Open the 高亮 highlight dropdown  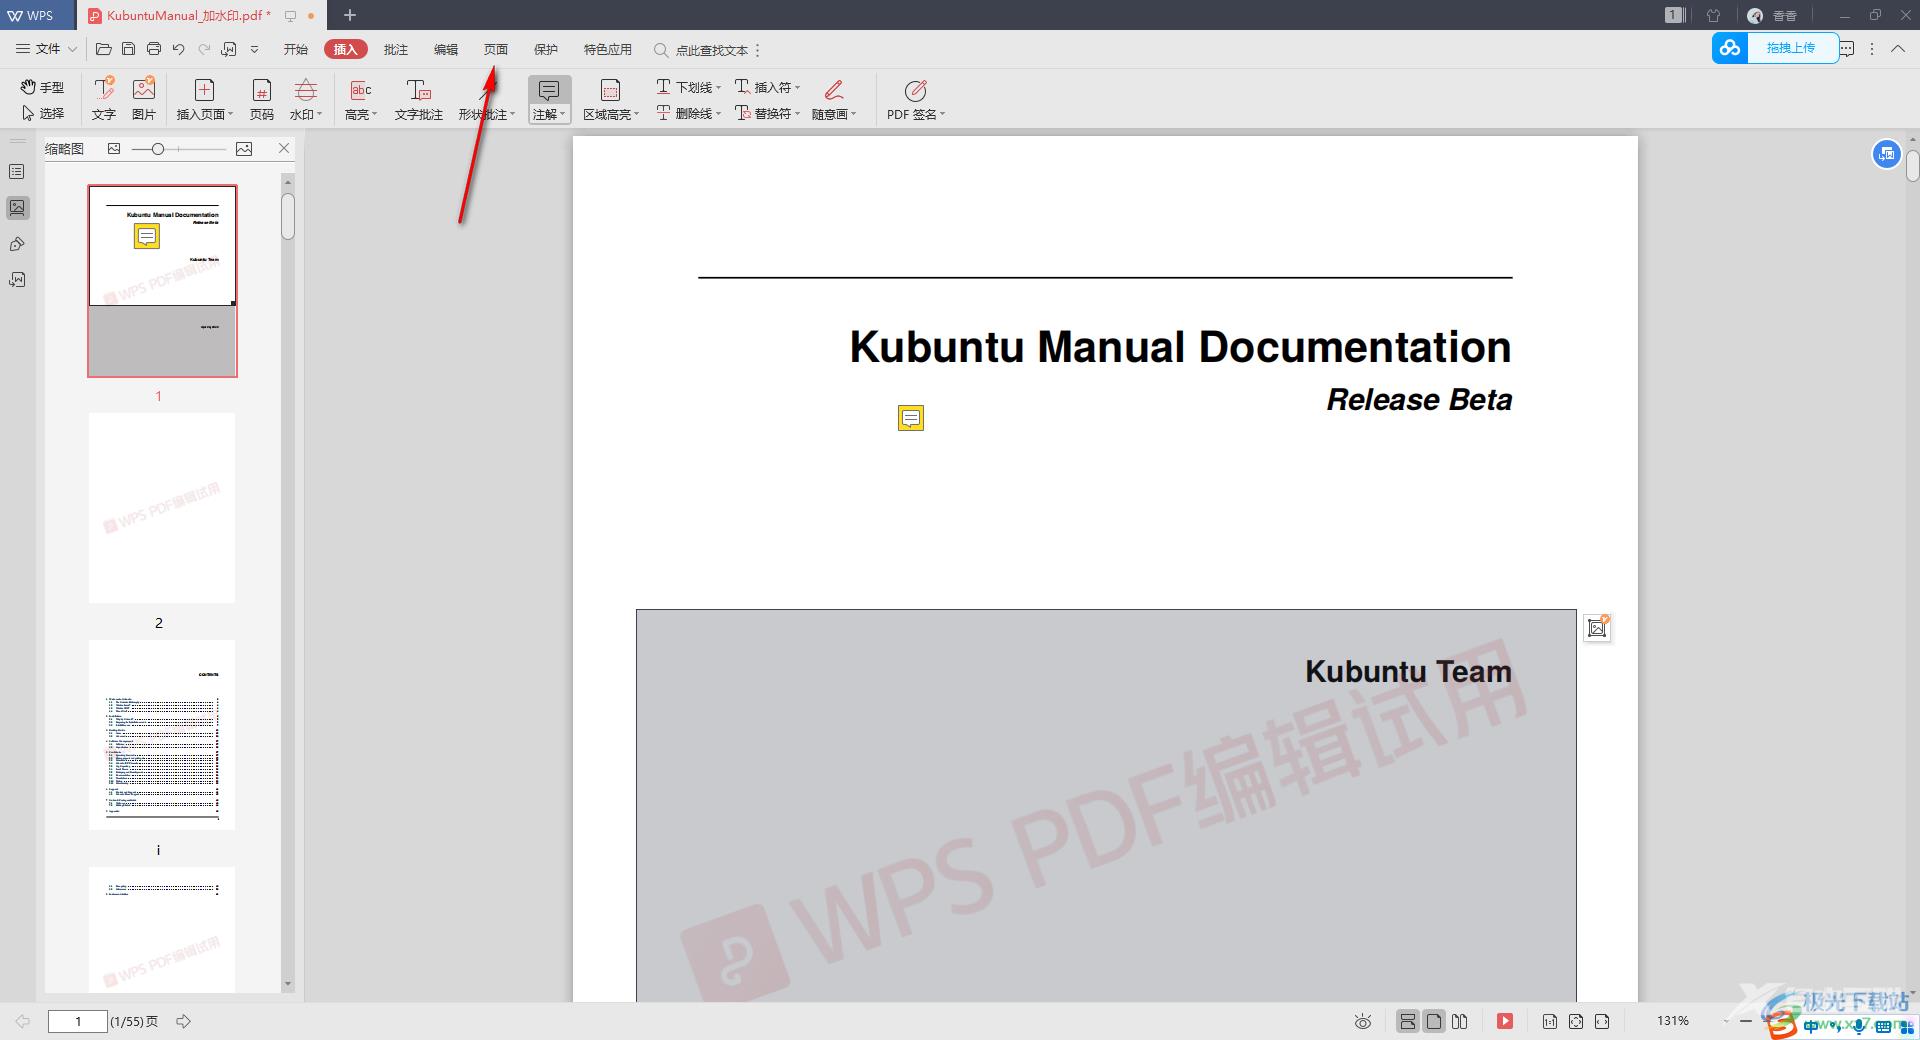361,99
